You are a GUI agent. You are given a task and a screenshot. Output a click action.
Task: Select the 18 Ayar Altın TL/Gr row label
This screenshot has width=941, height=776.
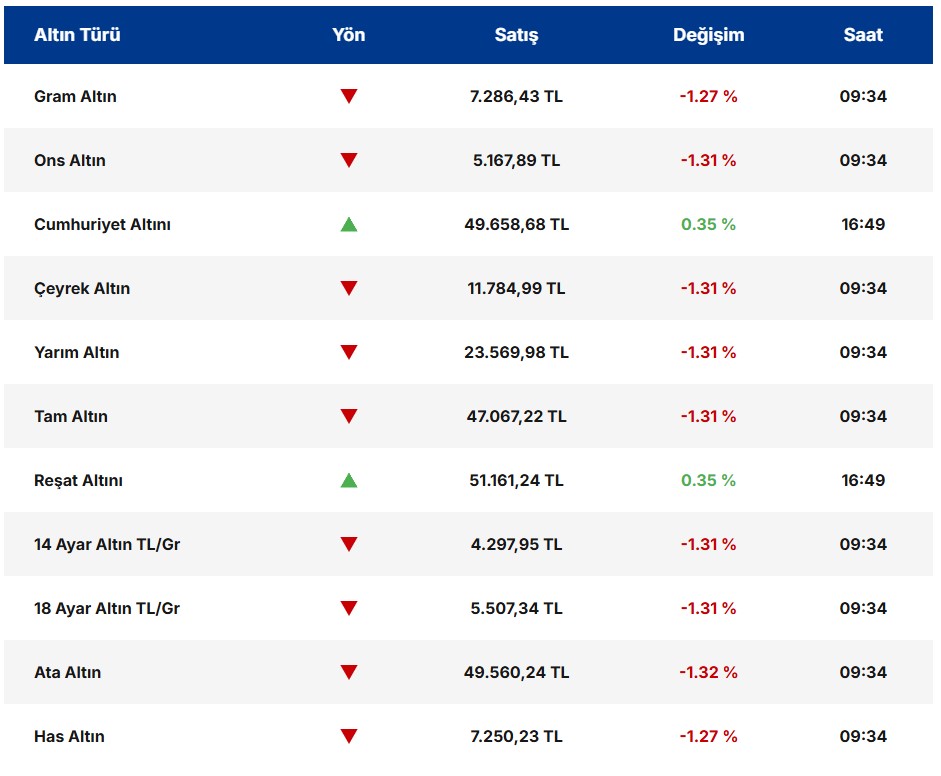107,609
